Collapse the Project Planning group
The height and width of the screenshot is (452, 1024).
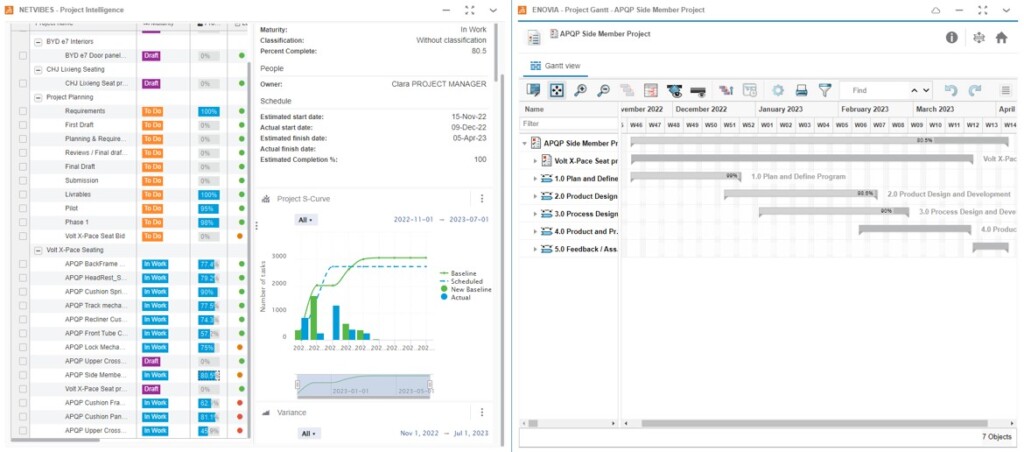[39, 97]
